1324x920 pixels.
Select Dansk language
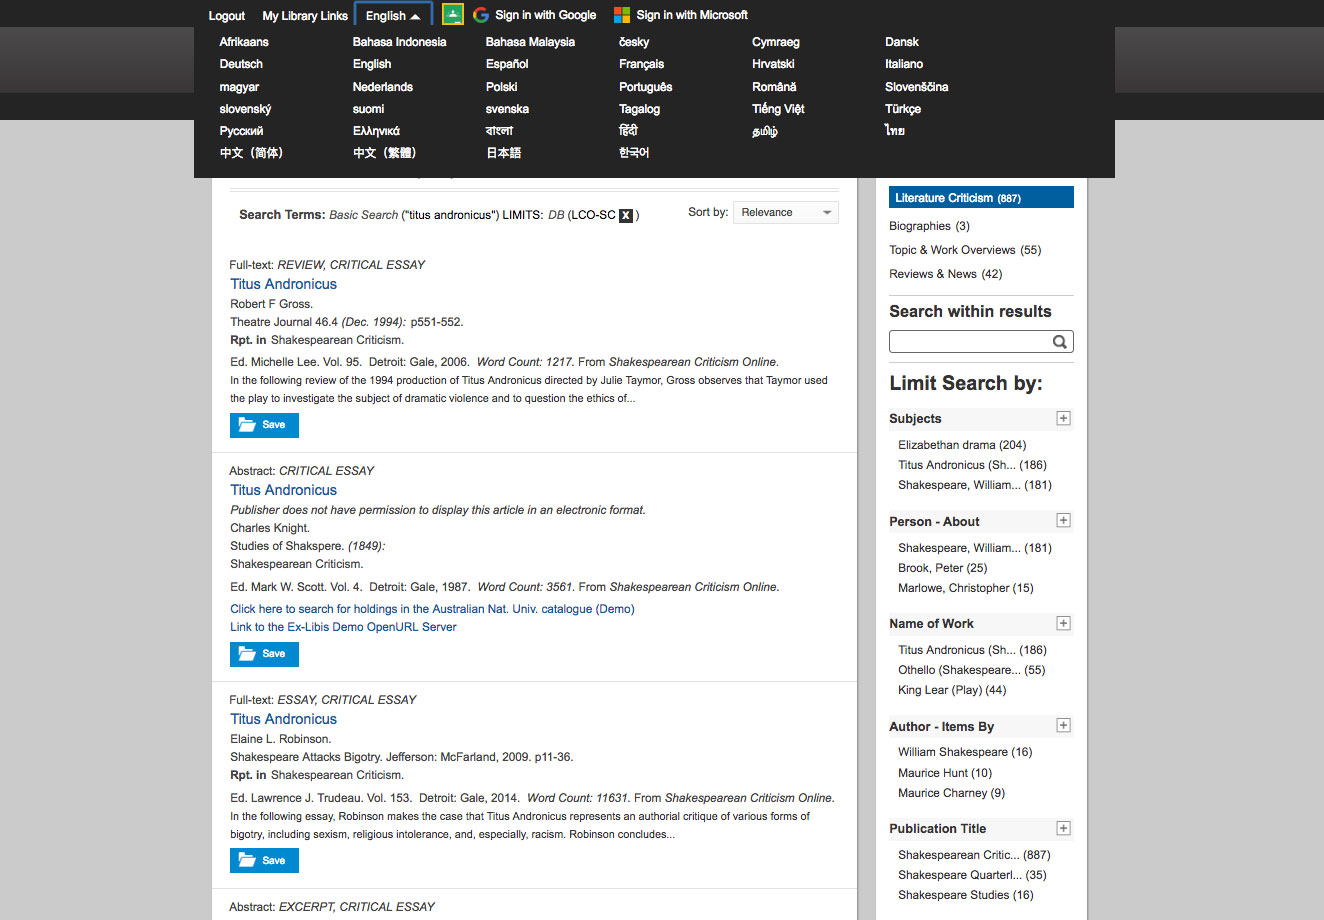[902, 42]
